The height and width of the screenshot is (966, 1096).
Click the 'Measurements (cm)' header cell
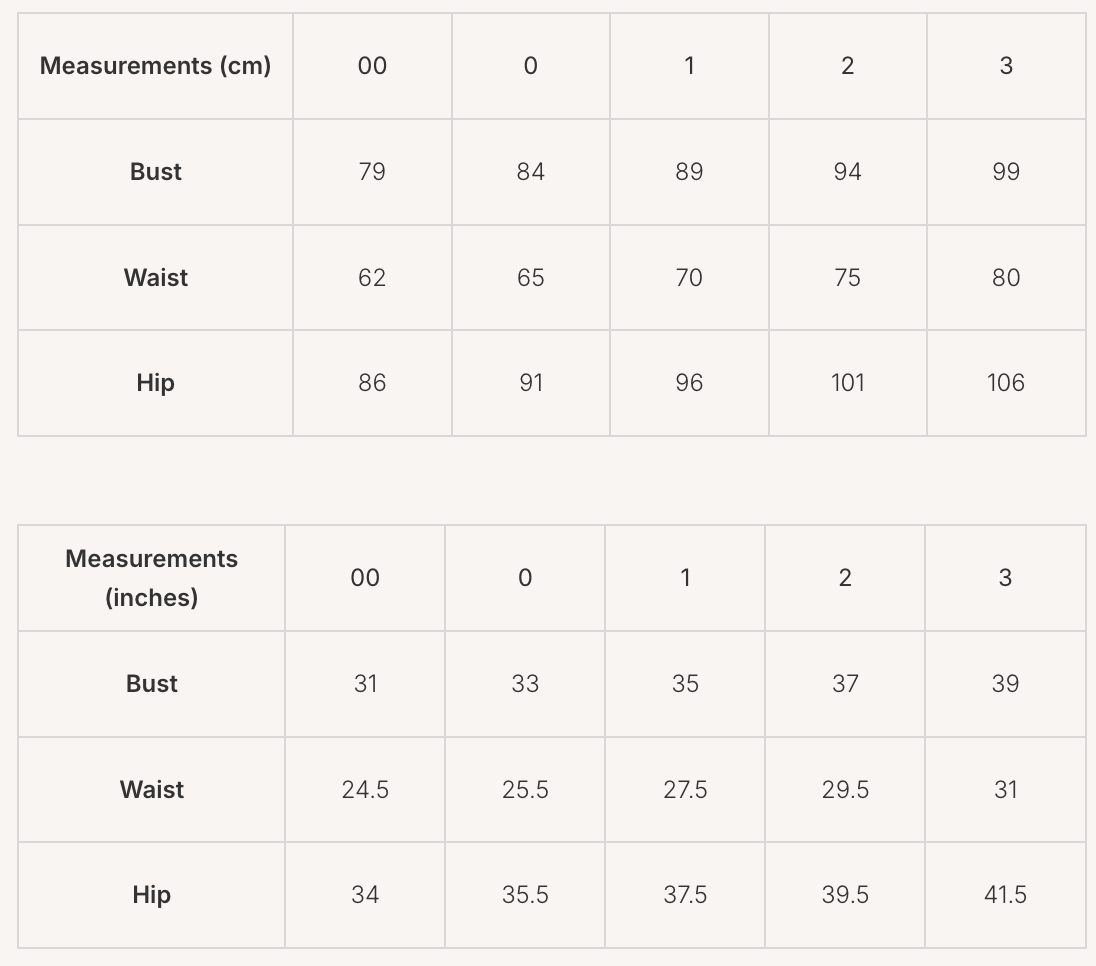point(155,66)
